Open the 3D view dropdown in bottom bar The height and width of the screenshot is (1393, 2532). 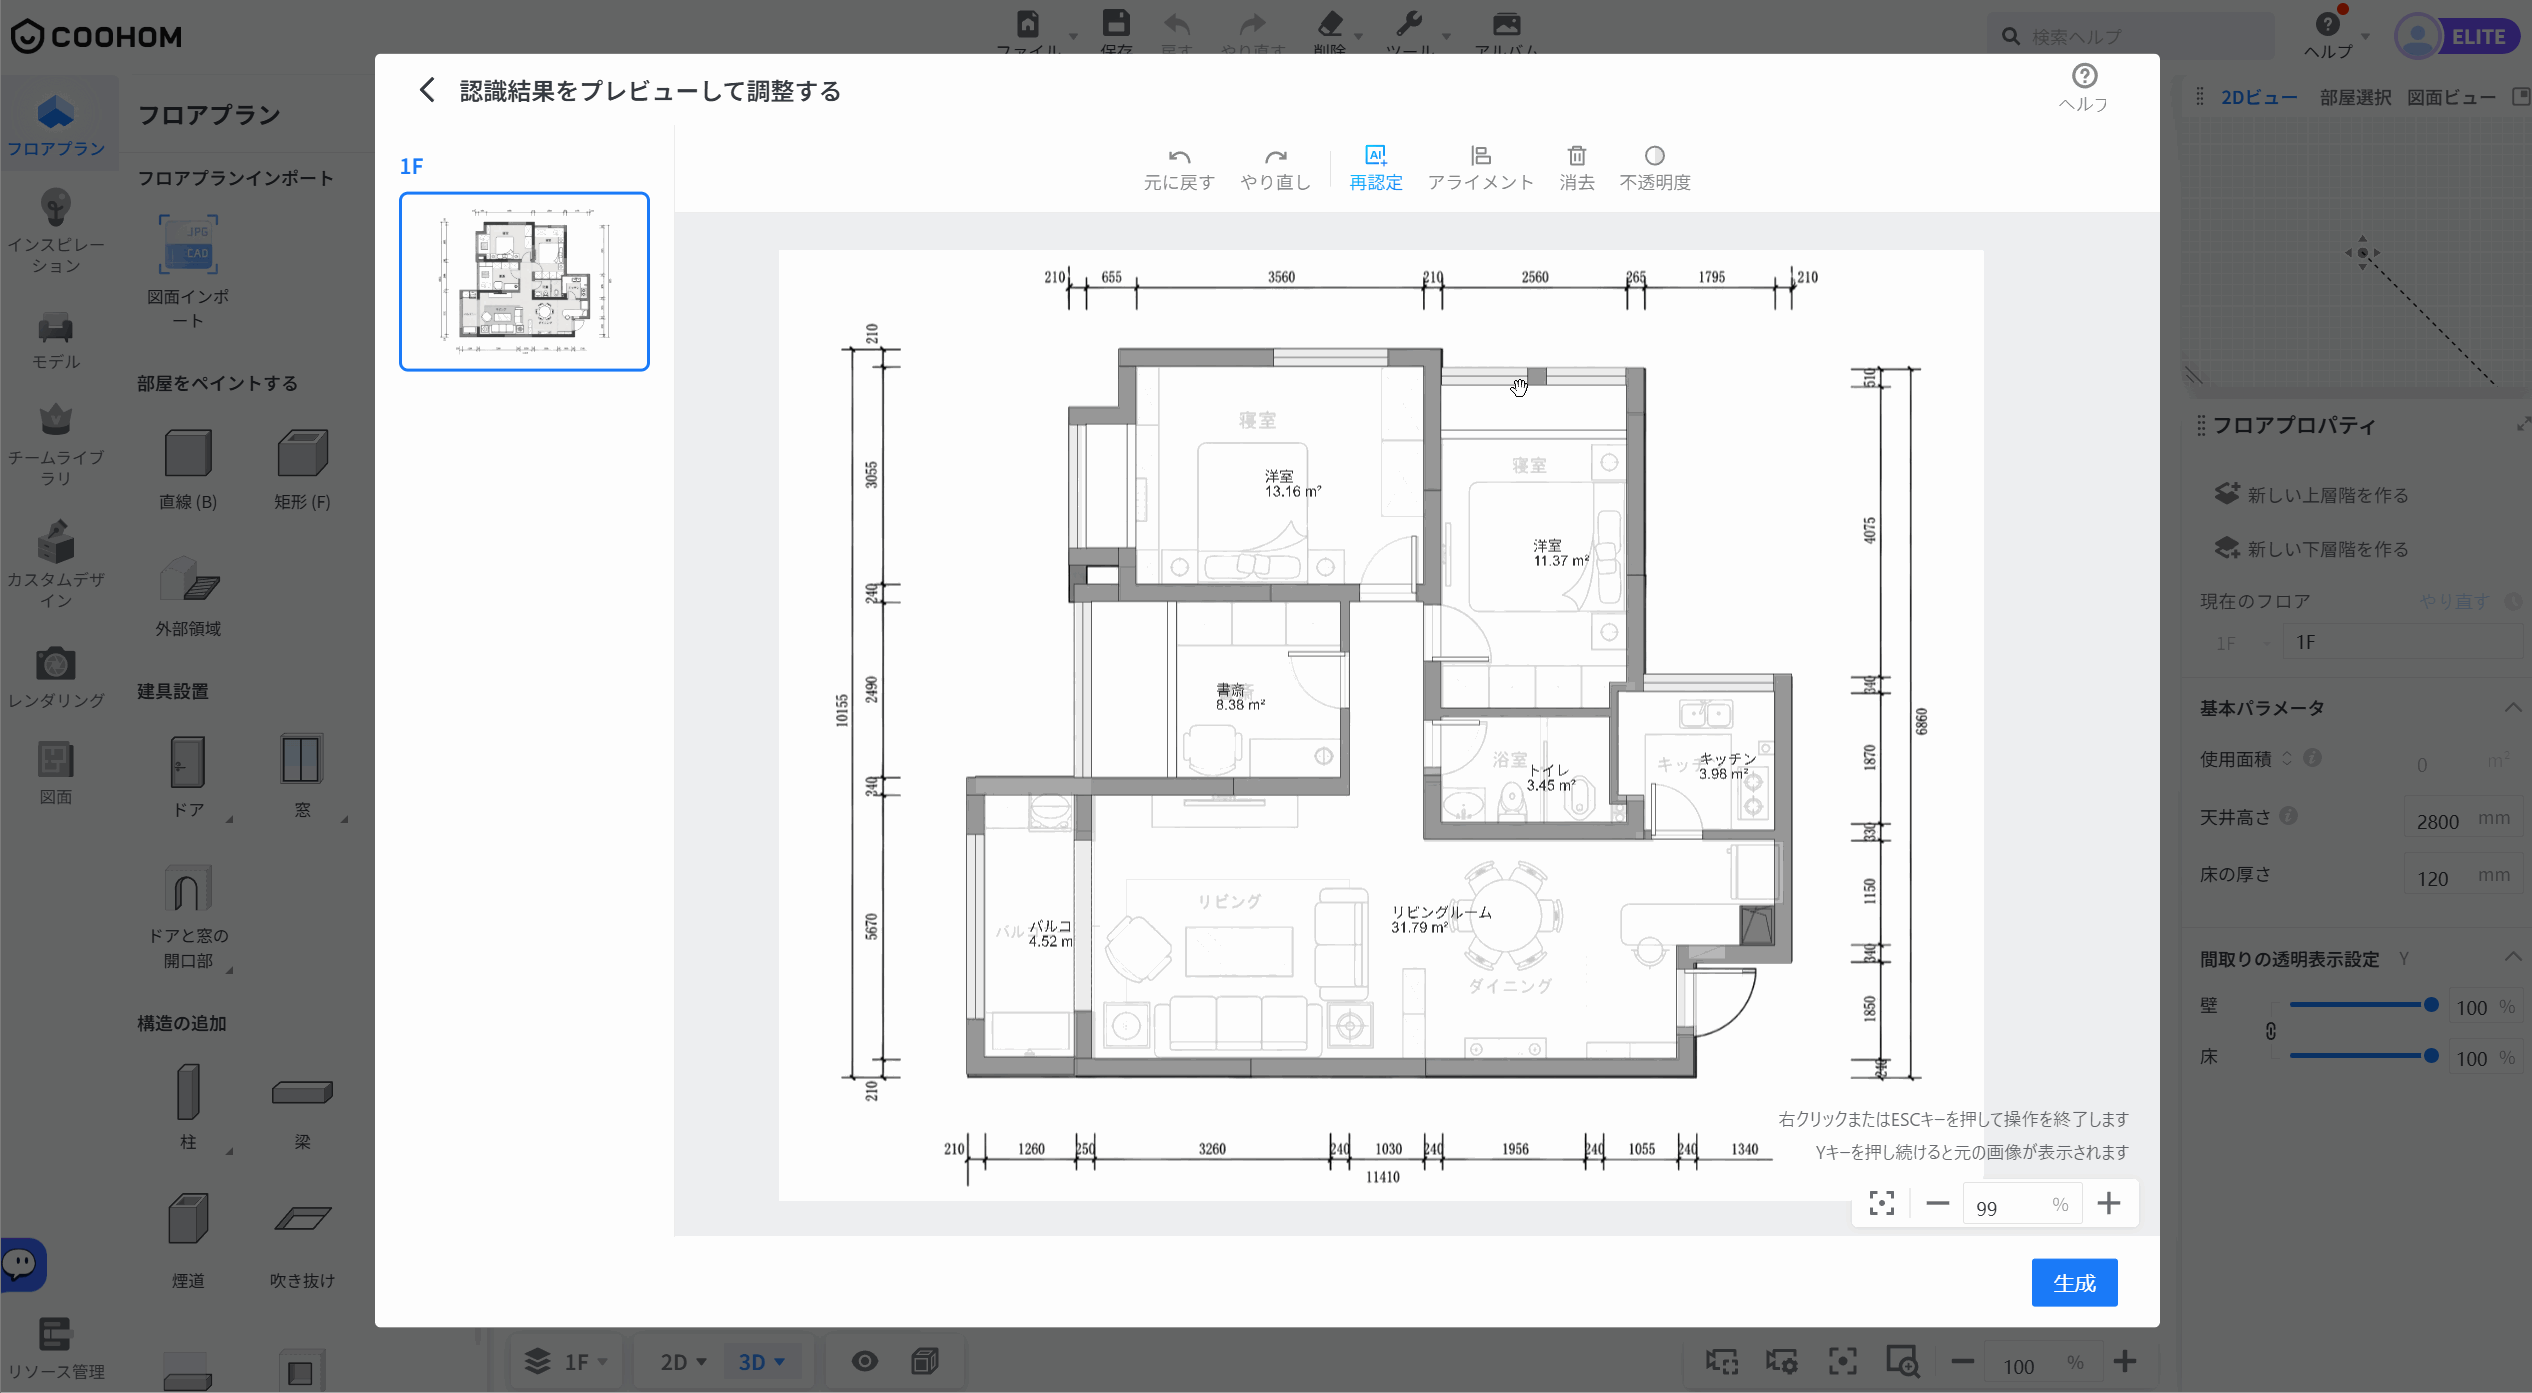tap(761, 1361)
